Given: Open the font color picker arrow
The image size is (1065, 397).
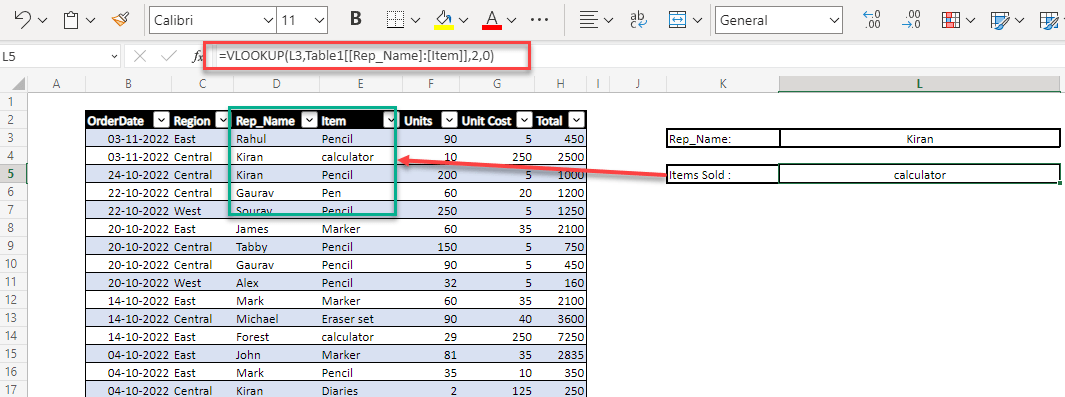Looking at the screenshot, I should pos(512,20).
